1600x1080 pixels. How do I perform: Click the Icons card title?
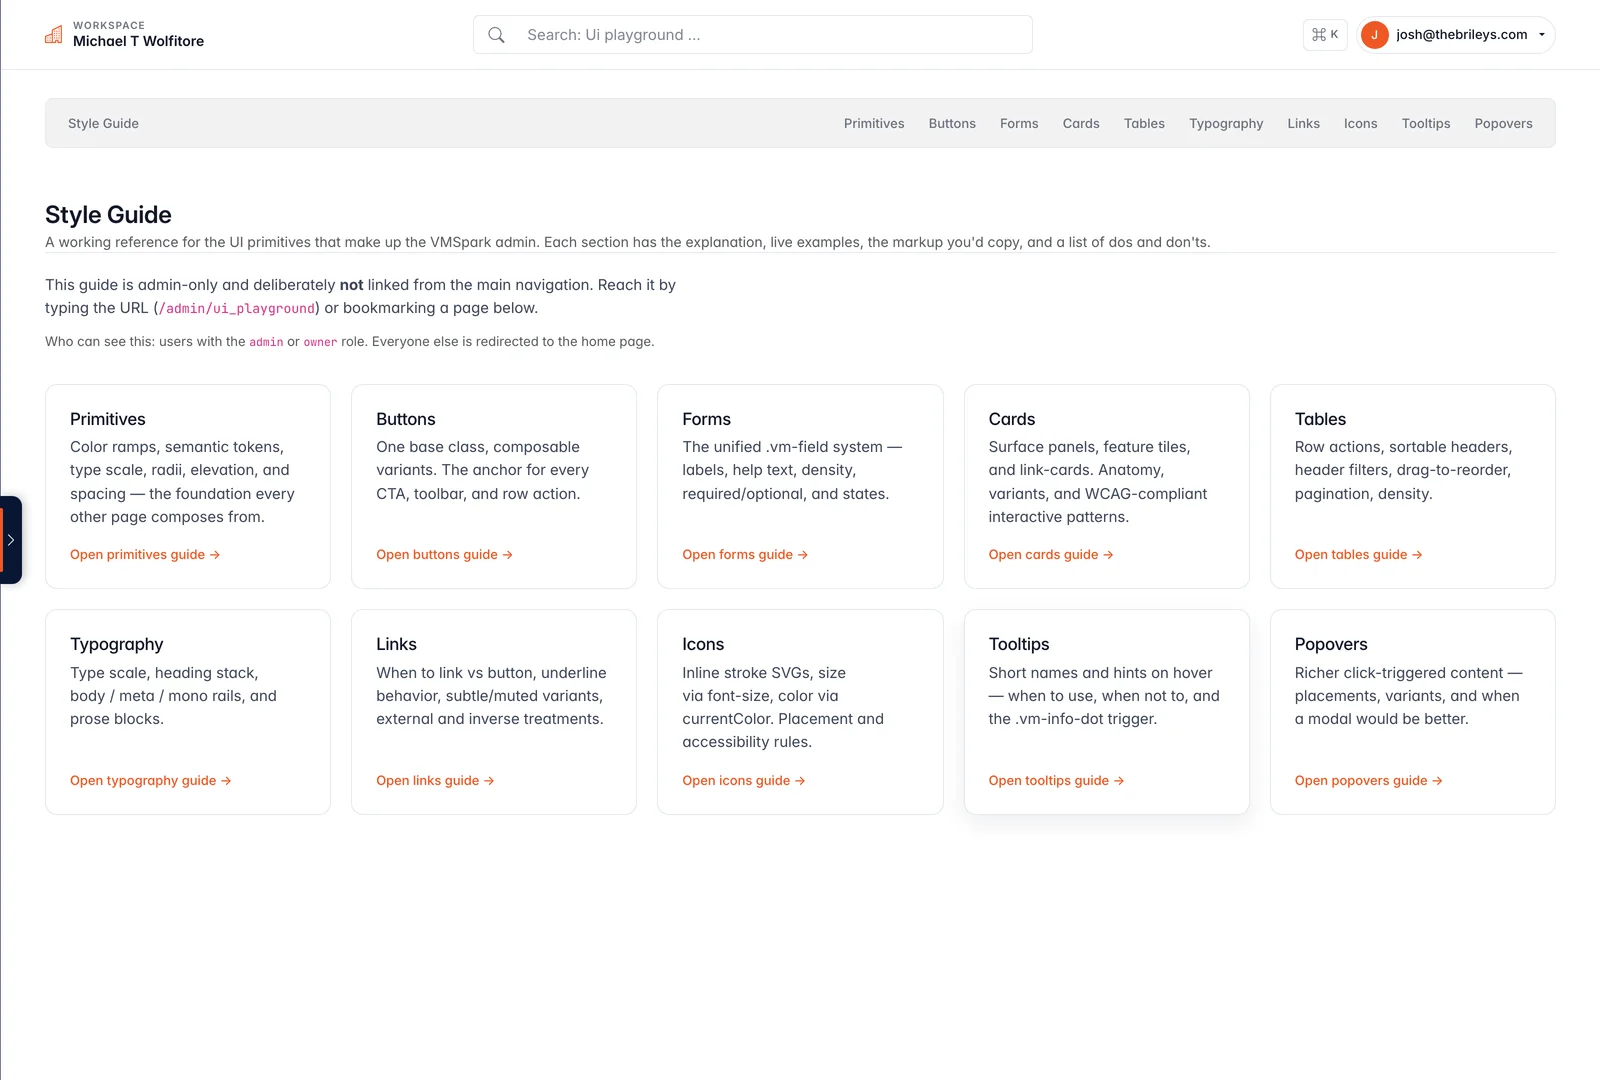coord(703,645)
